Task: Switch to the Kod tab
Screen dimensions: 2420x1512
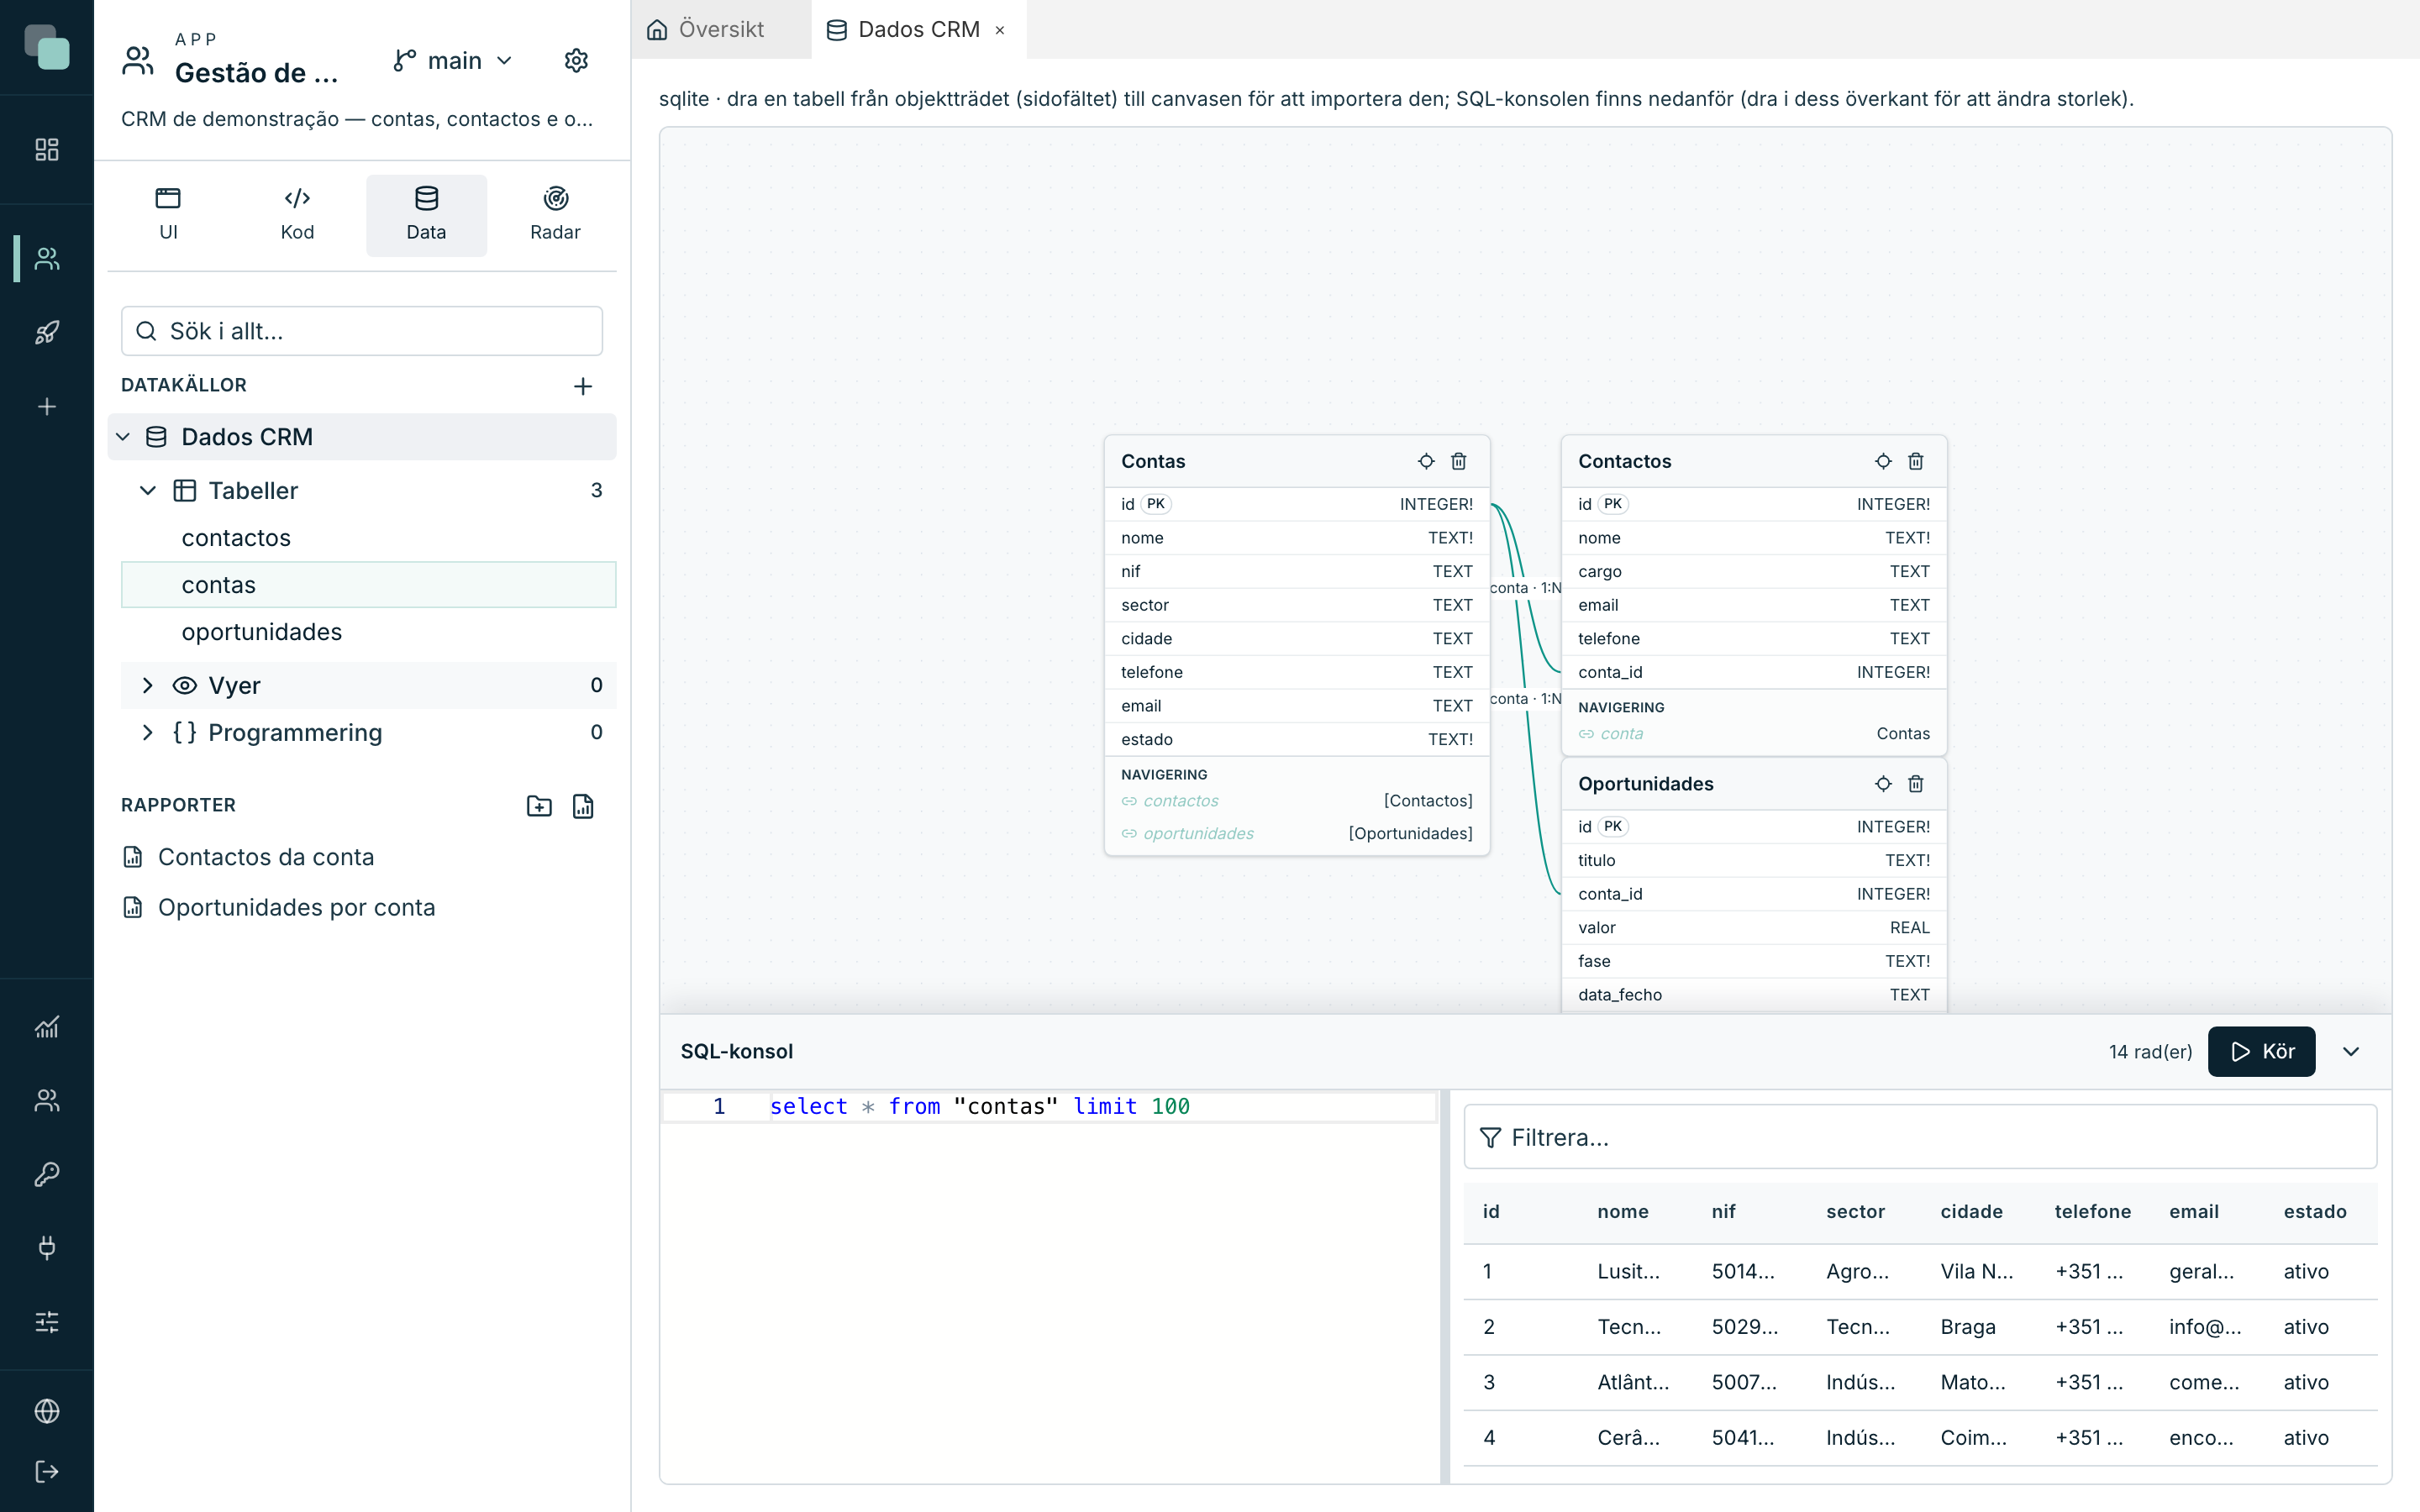Action: pos(297,215)
